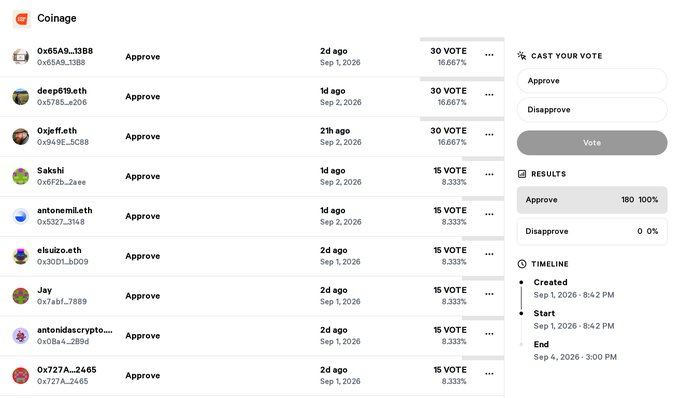The width and height of the screenshot is (680, 398).
Task: Click the Coinage logo icon
Action: (x=21, y=19)
